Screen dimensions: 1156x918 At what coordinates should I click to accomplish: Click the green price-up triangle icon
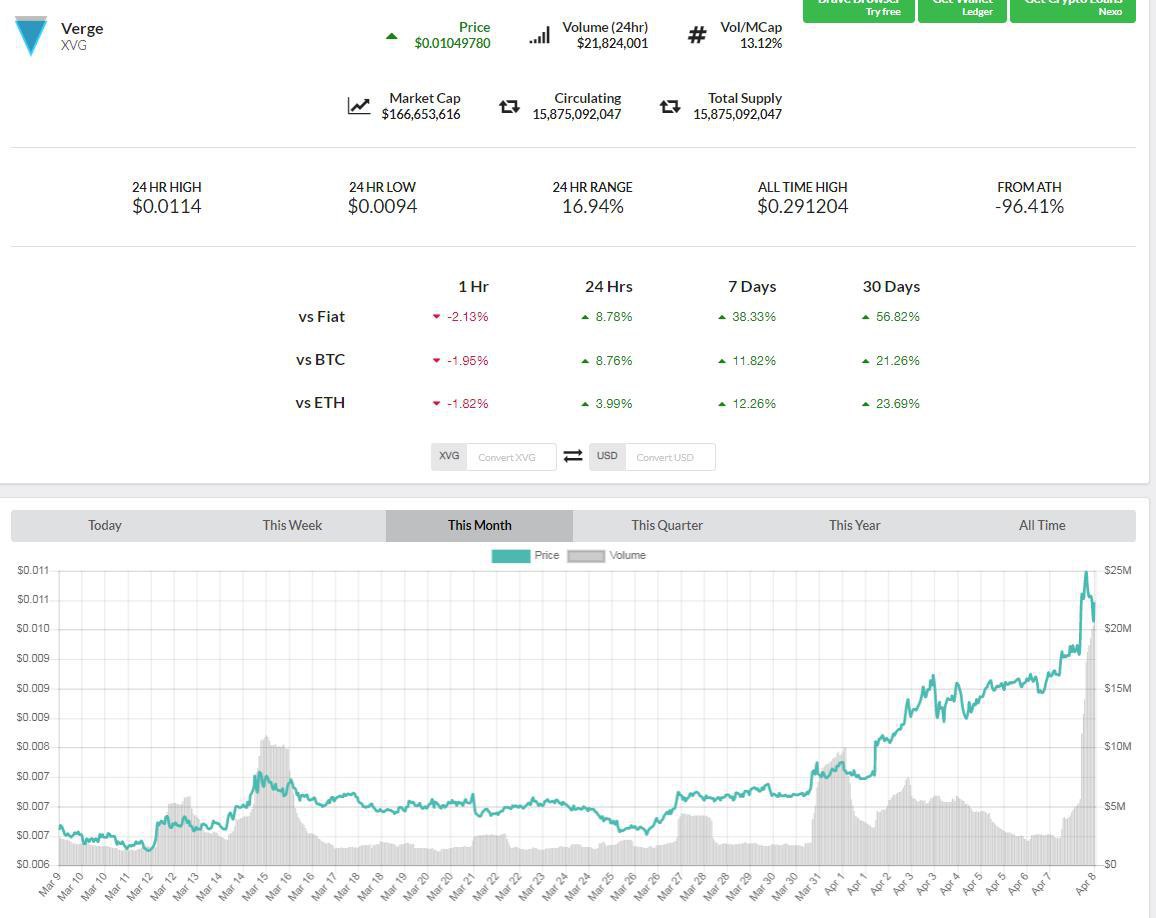(x=392, y=37)
